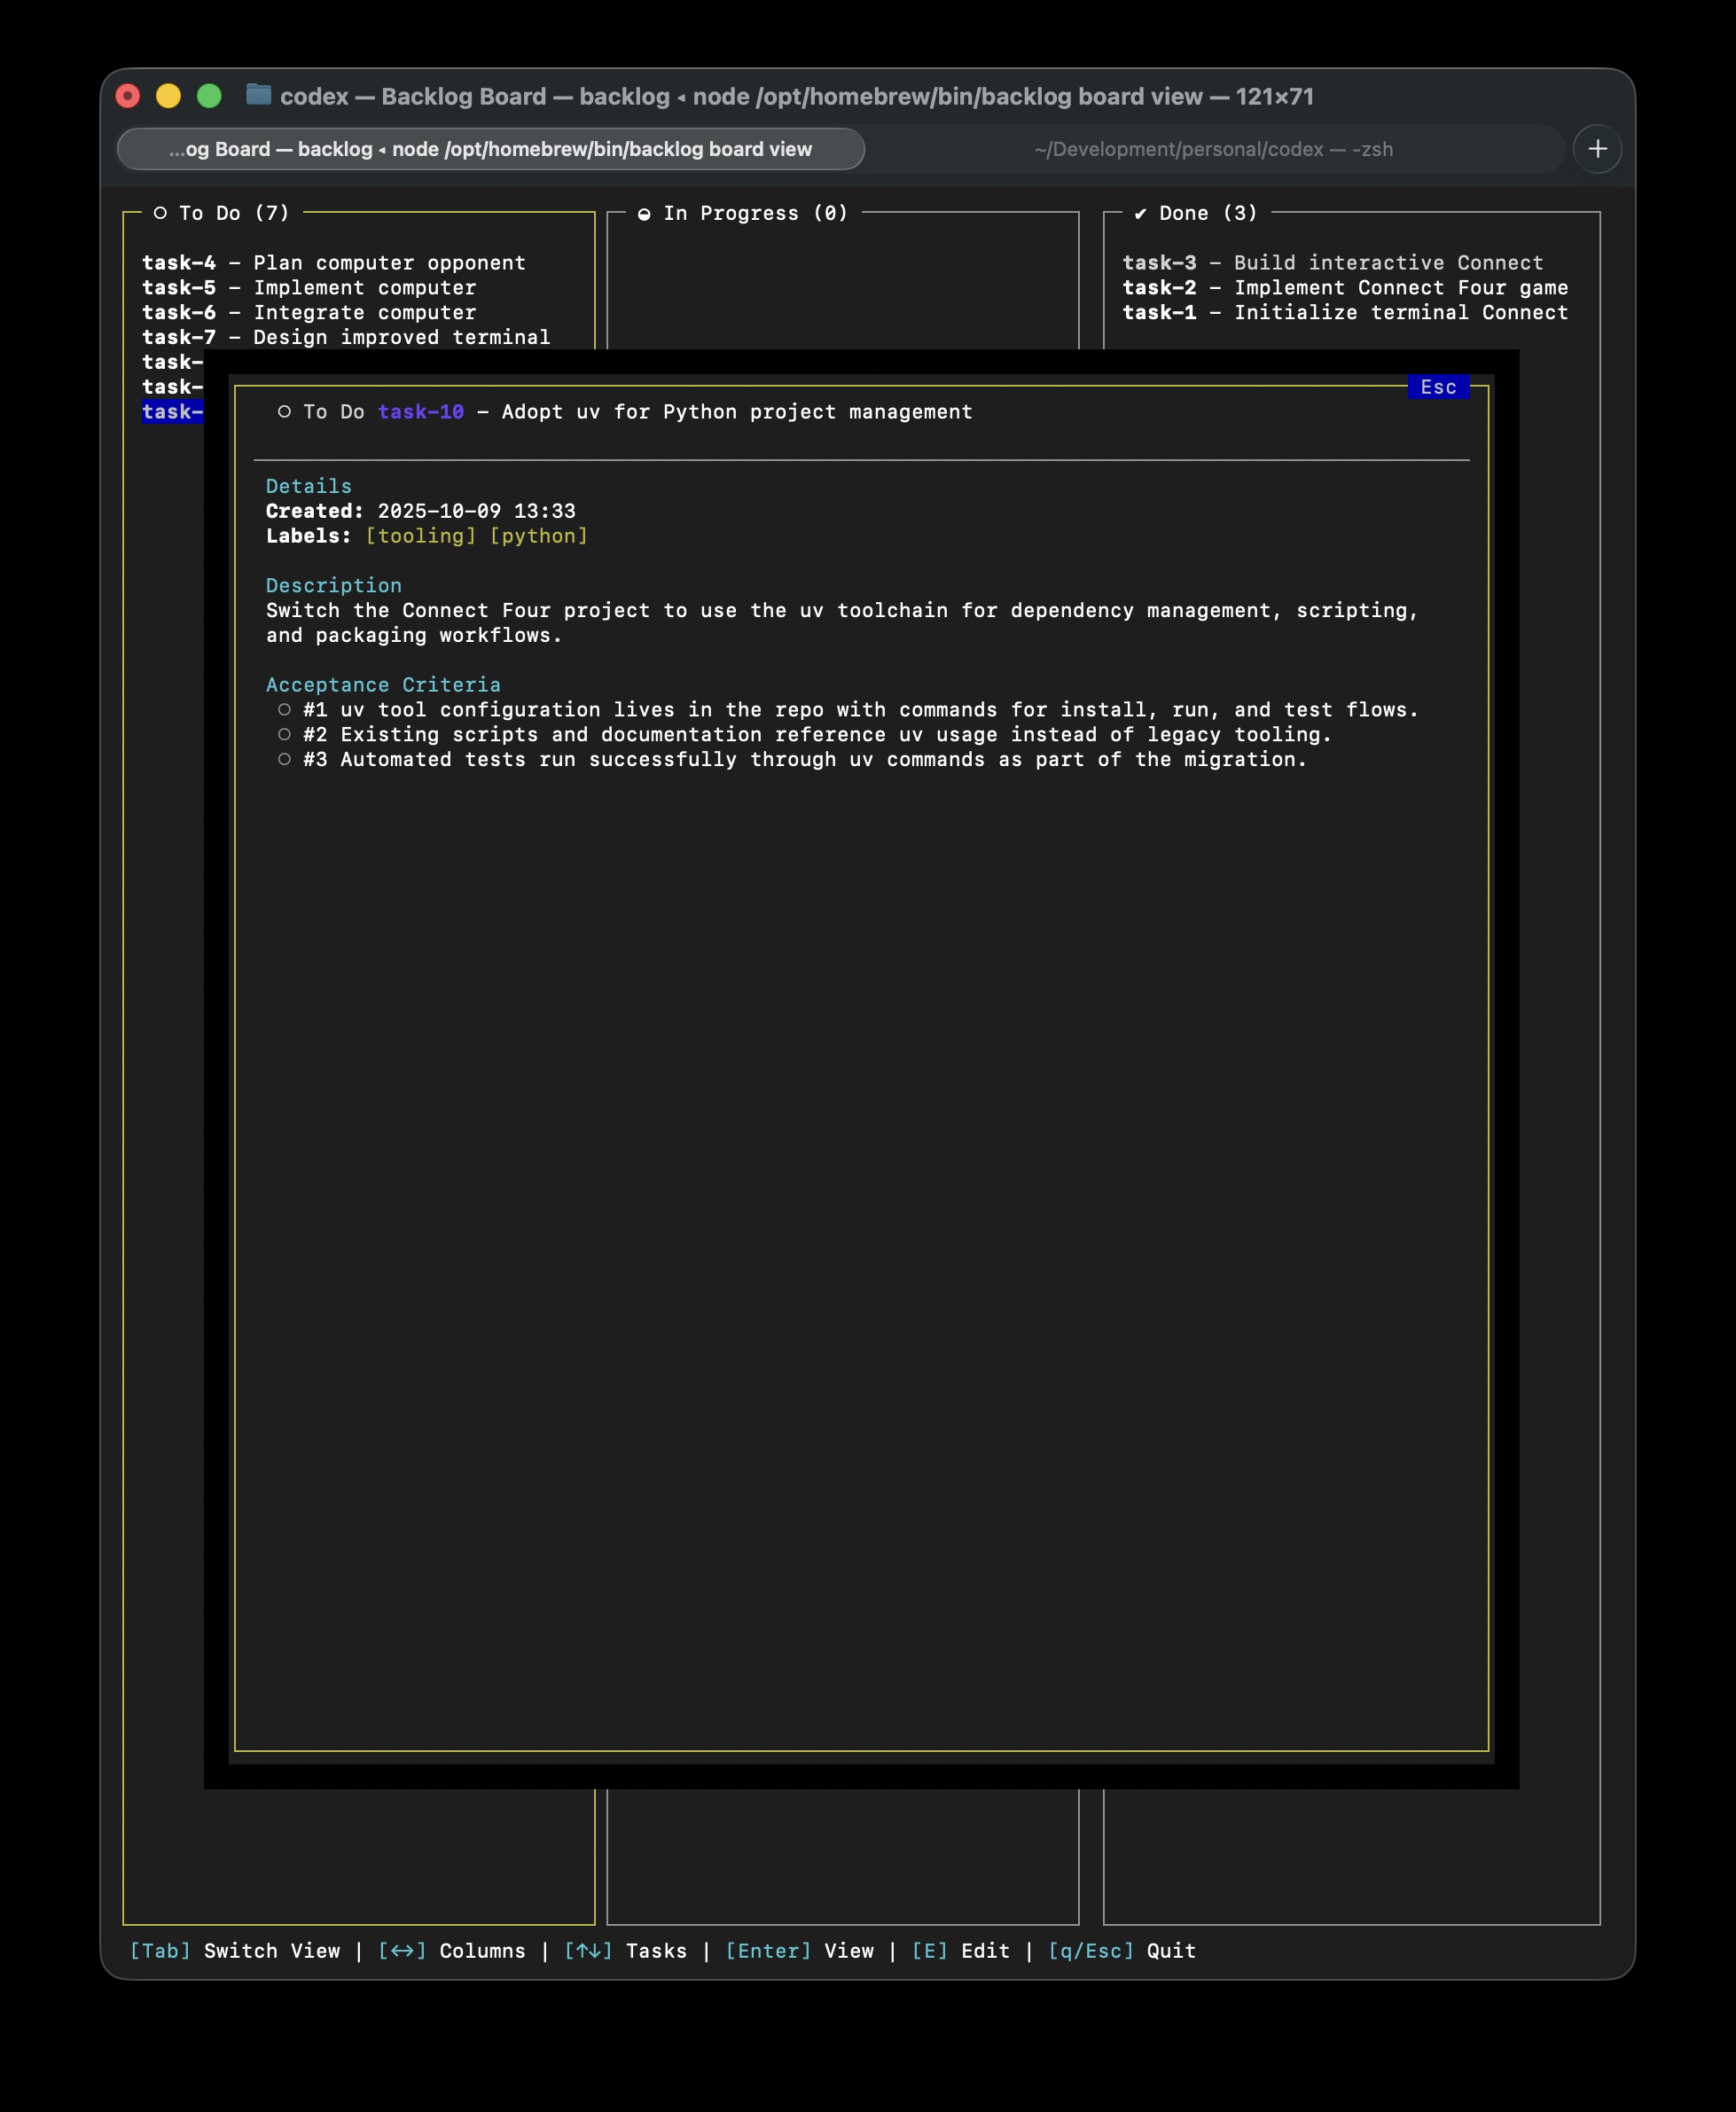Screen dimensions: 1736x2112
Task: Select task-3 Build interactive Connect
Action: pos(1332,263)
